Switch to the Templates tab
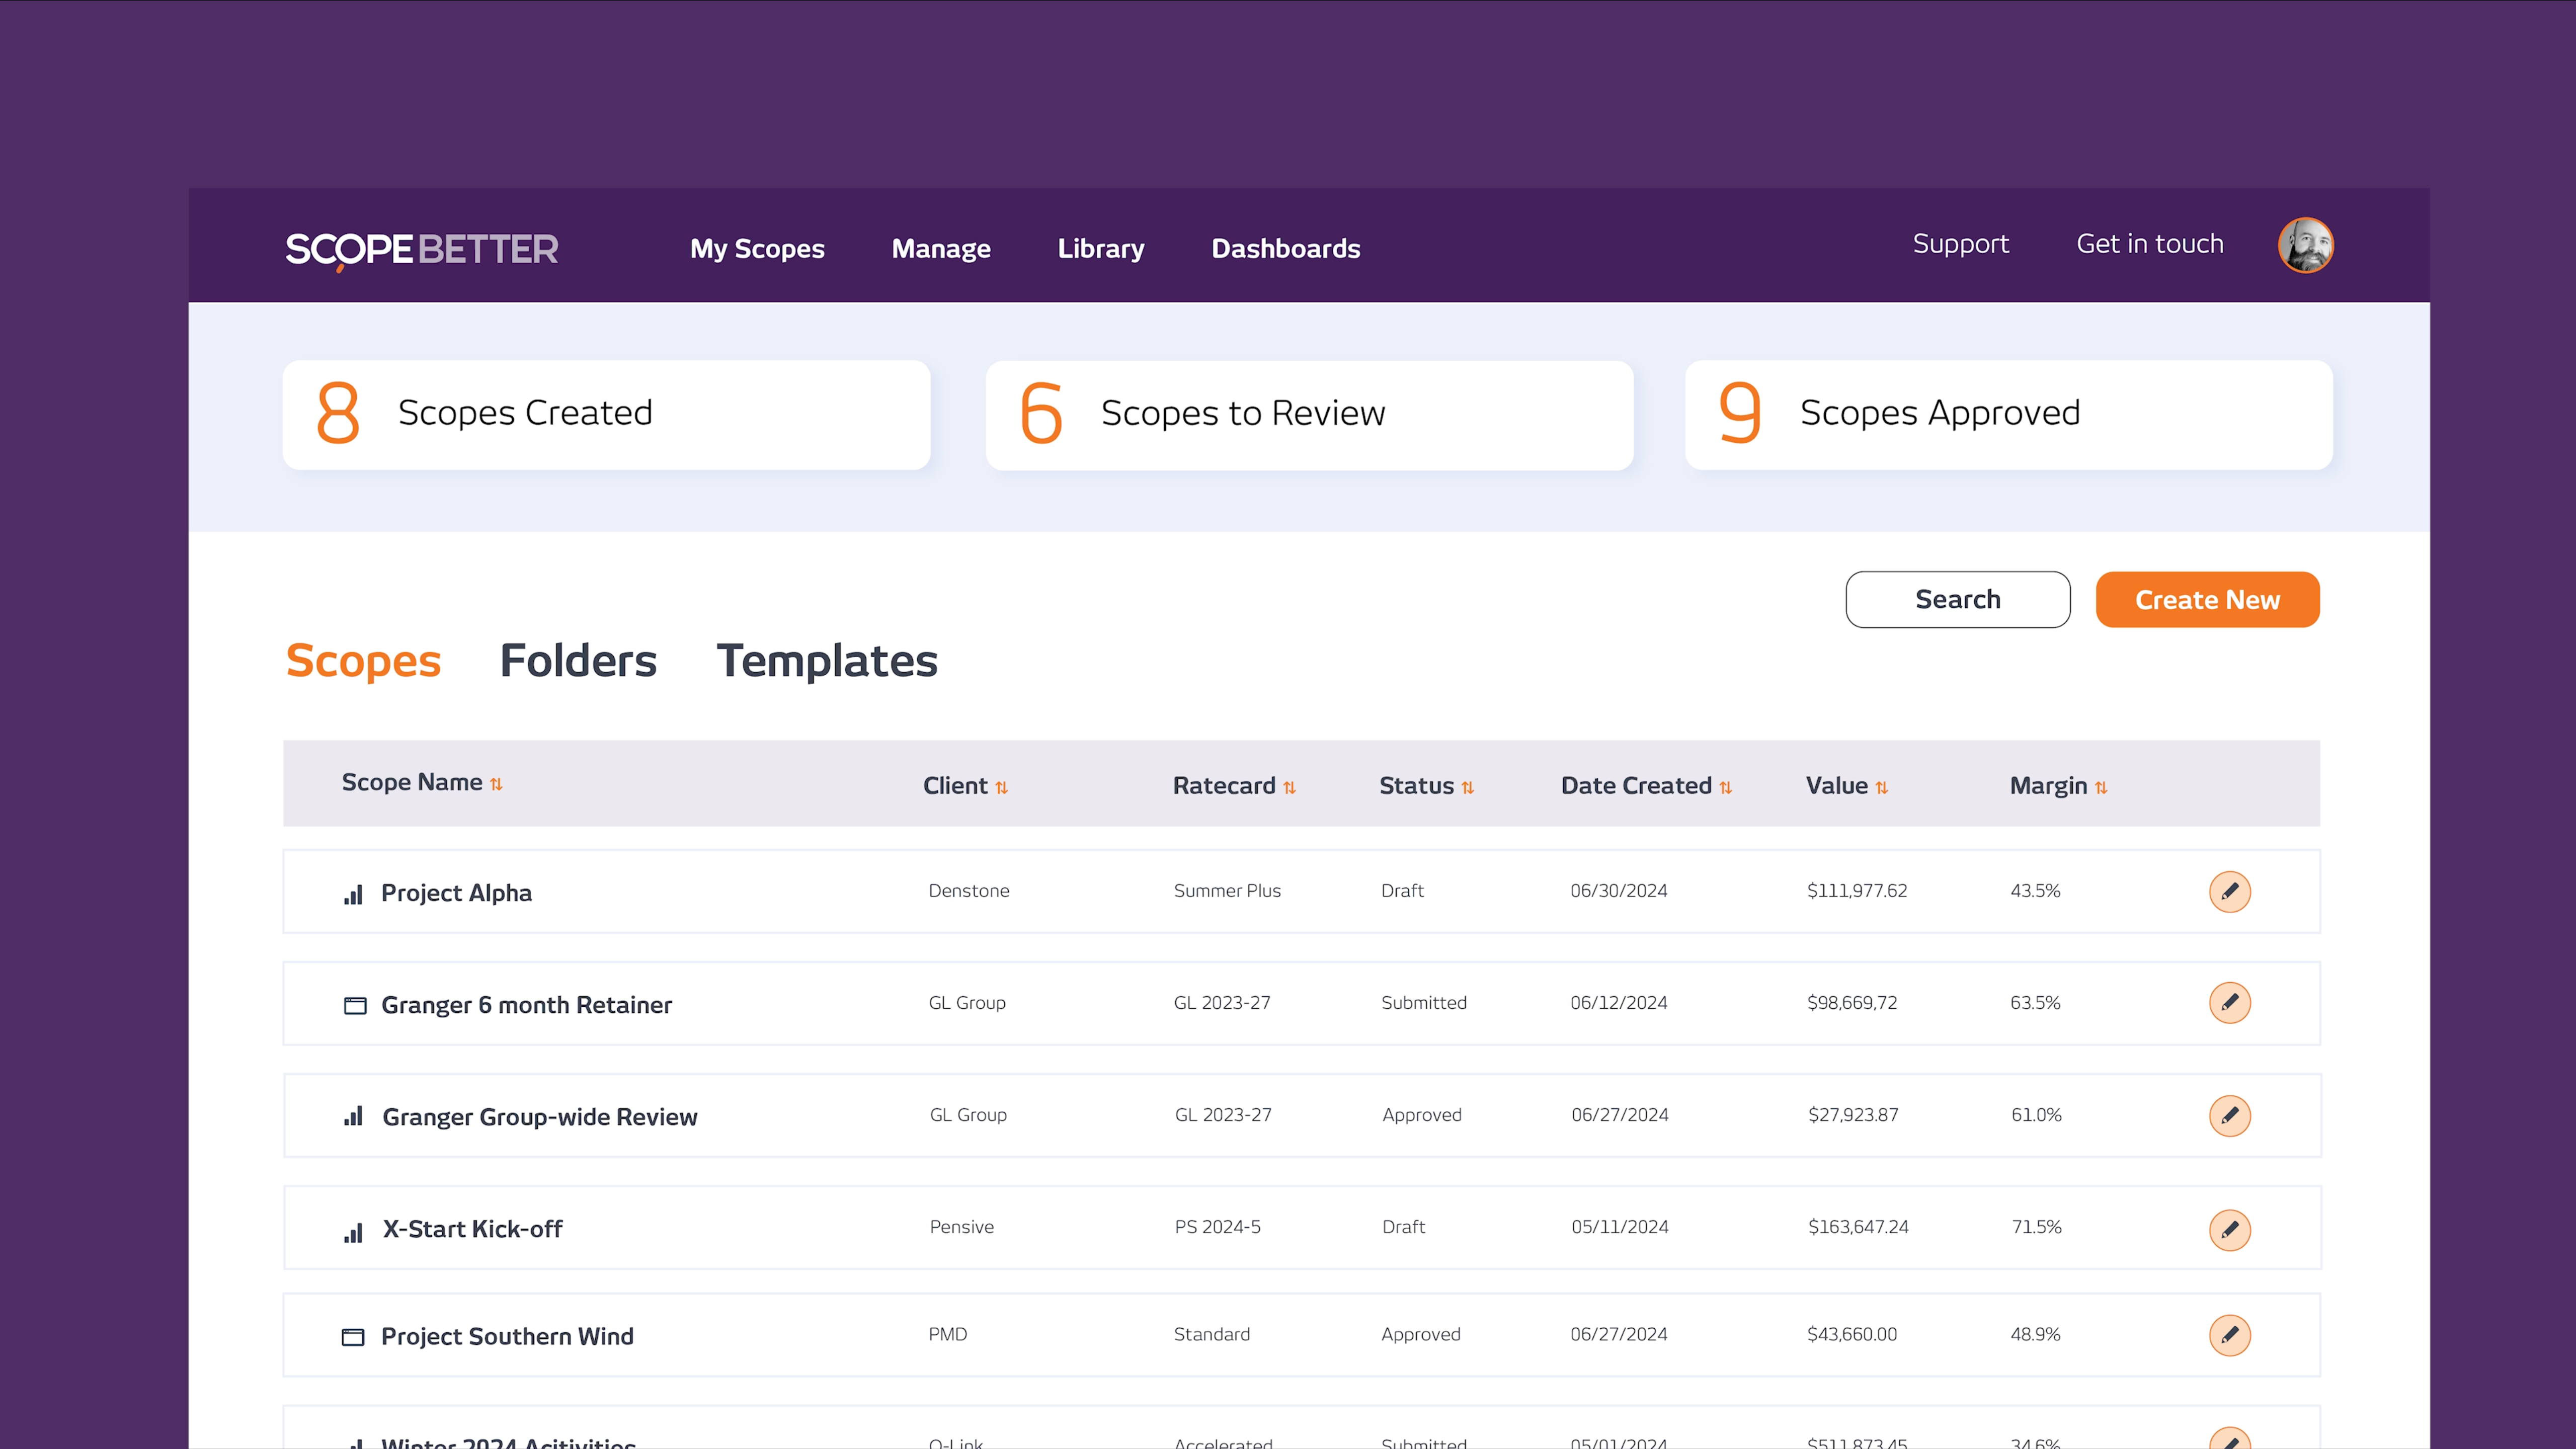Image resolution: width=2576 pixels, height=1449 pixels. 826,661
